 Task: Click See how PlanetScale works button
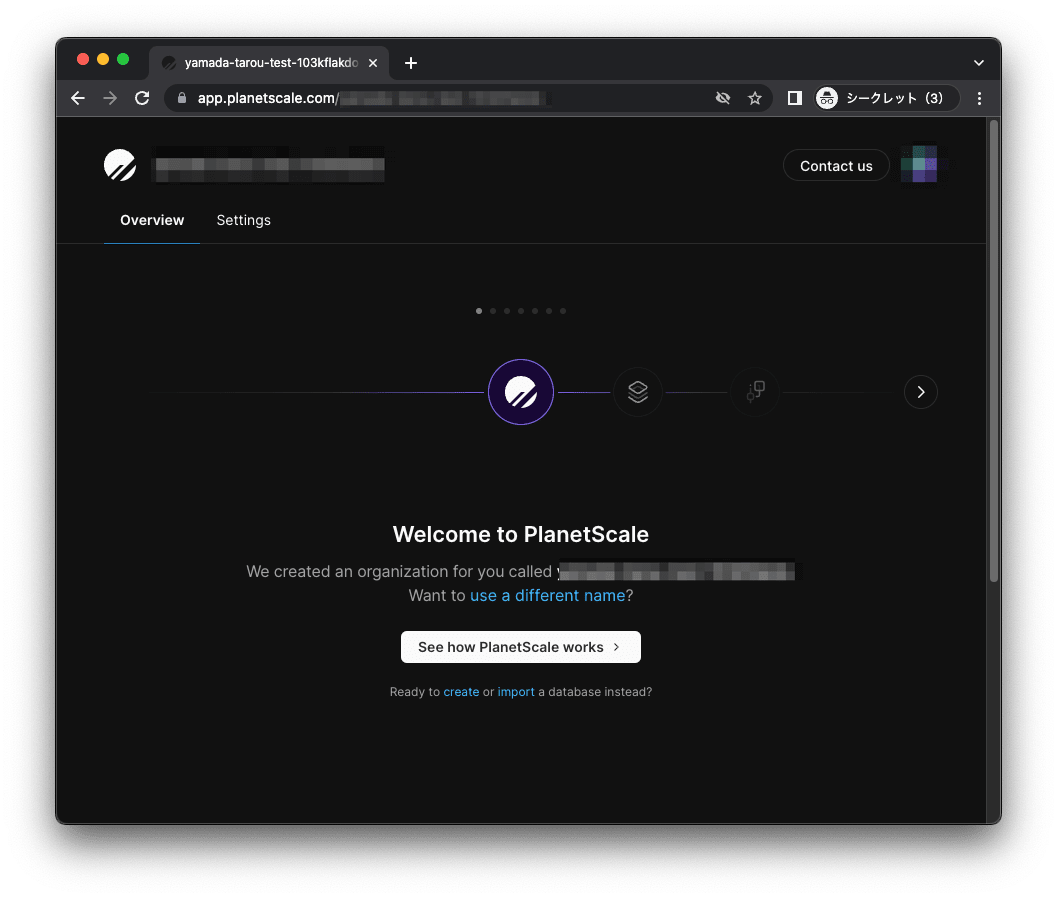521,647
